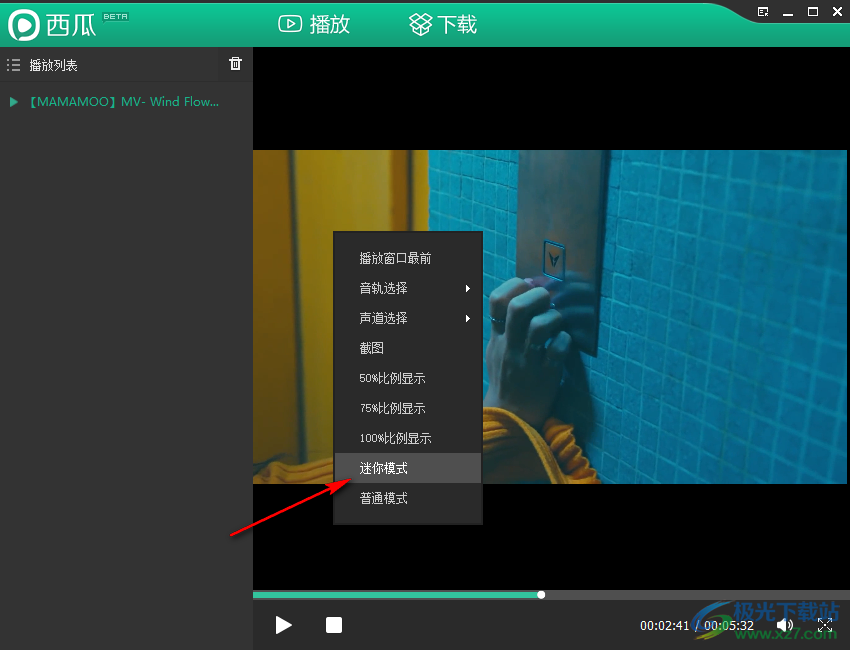850x650 pixels.
Task: Click the Xigua player logo icon
Action: coord(23,25)
